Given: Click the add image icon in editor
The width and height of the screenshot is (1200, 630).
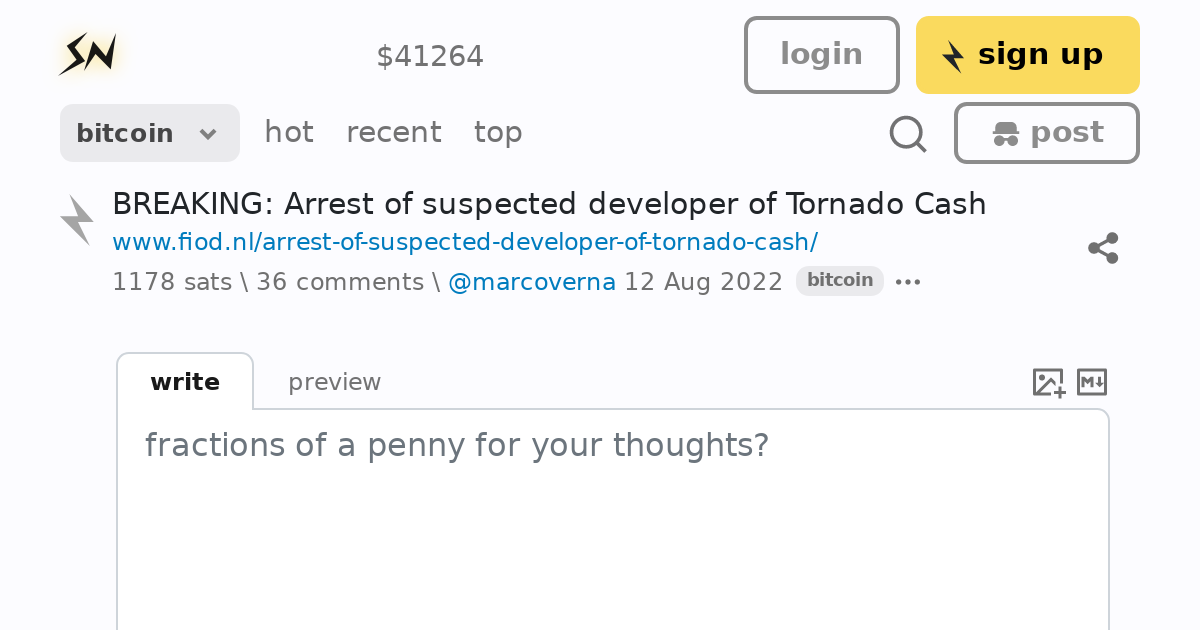Looking at the screenshot, I should click(x=1048, y=382).
